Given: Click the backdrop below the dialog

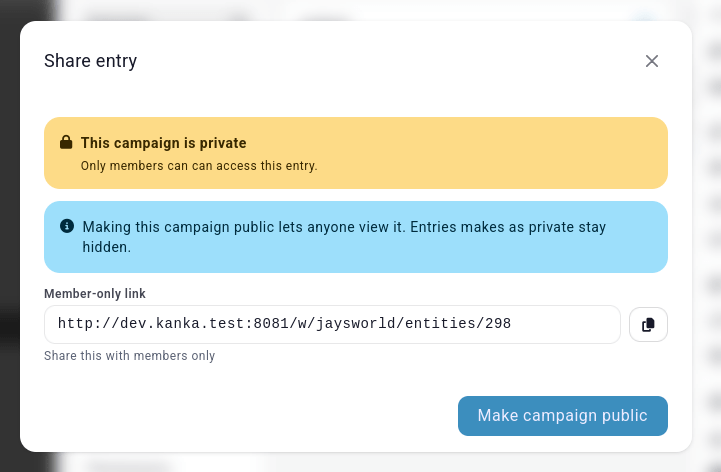Looking at the screenshot, I should [360, 463].
